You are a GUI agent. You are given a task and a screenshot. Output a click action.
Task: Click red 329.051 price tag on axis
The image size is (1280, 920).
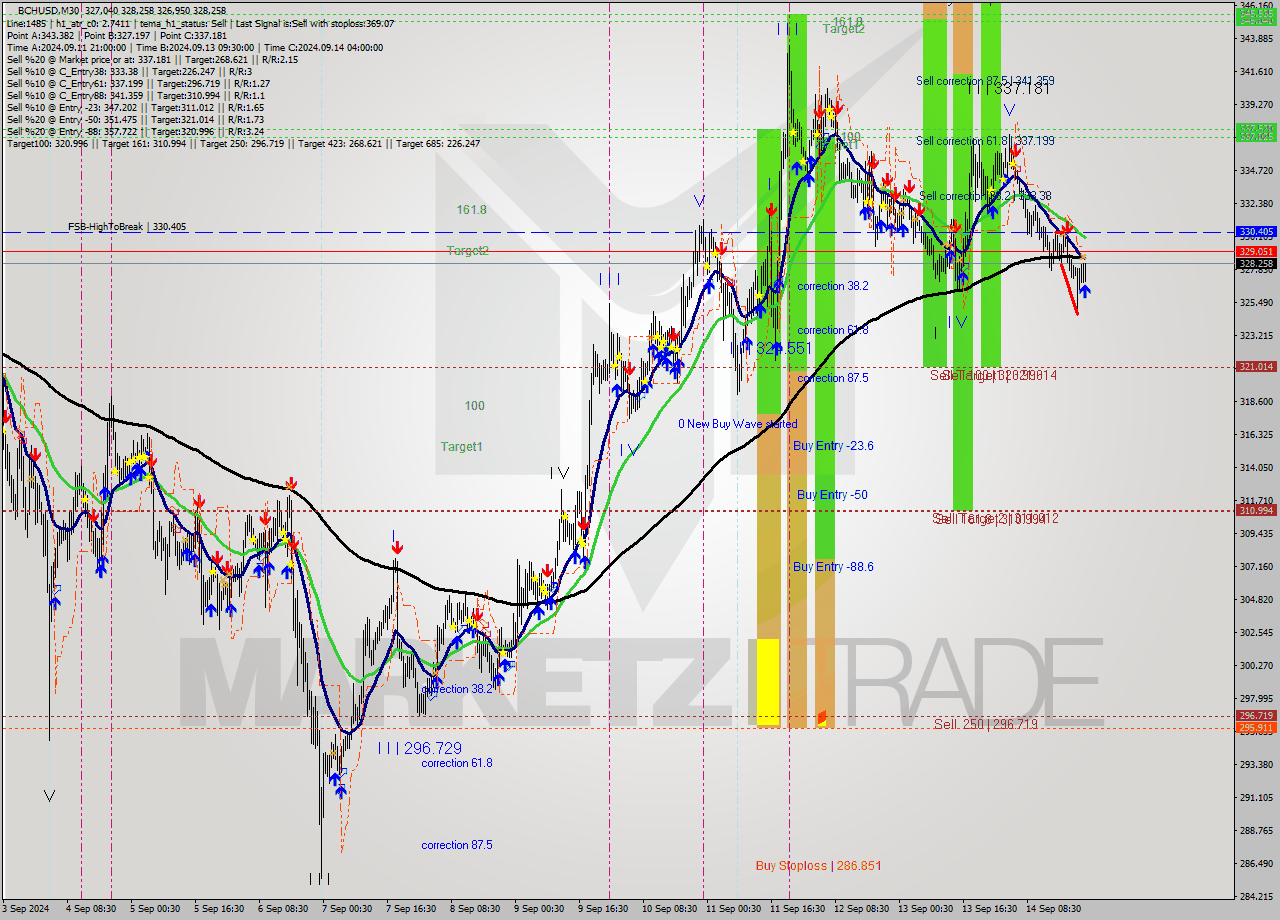pos(1256,252)
